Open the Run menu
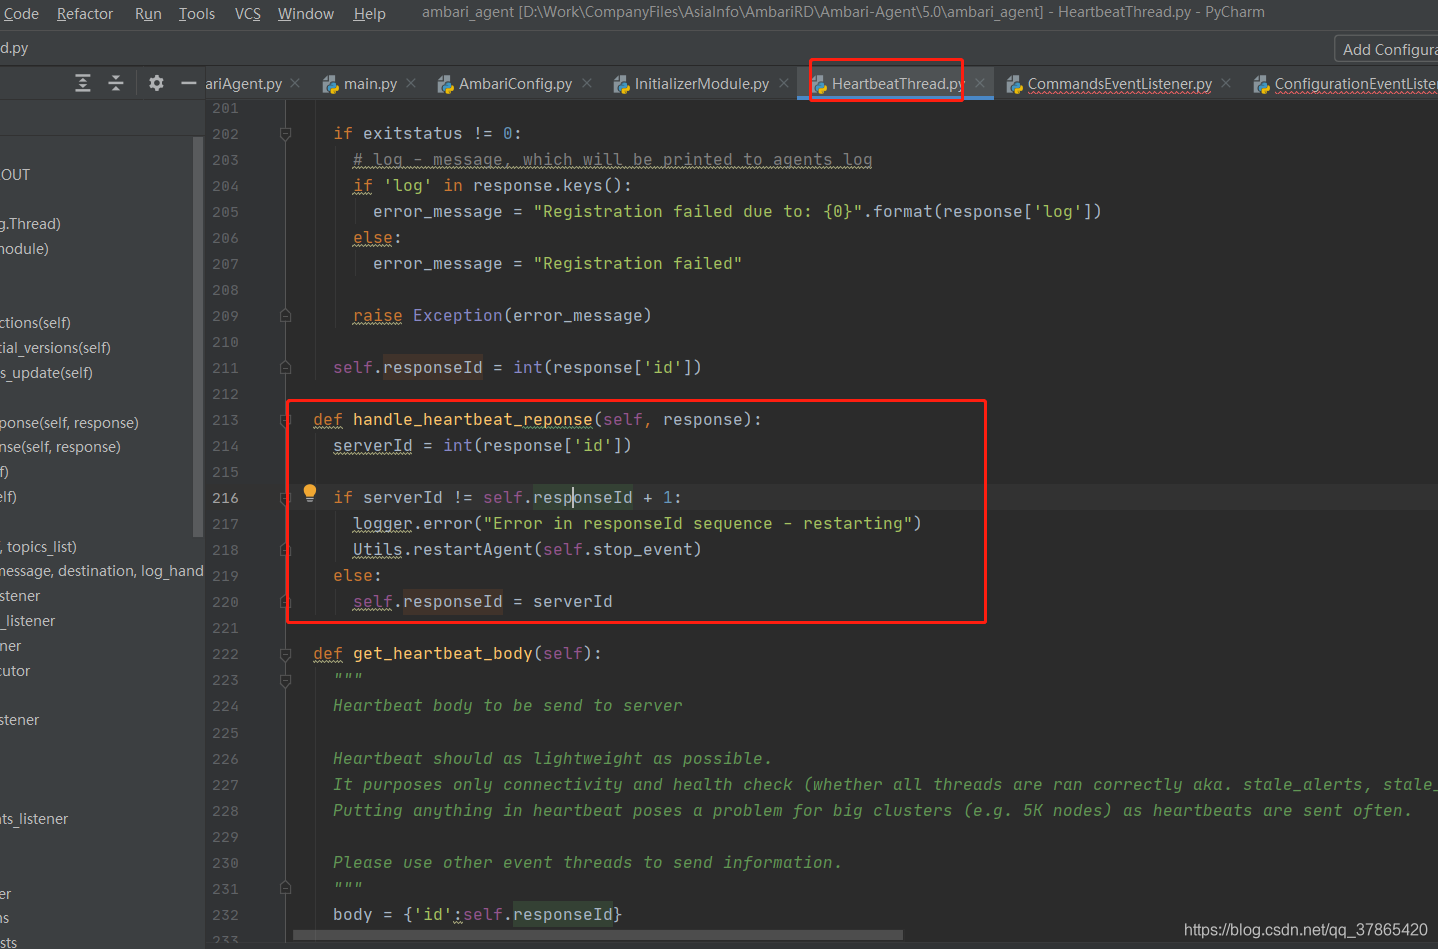Screen dimensions: 1438x949 coord(148,13)
